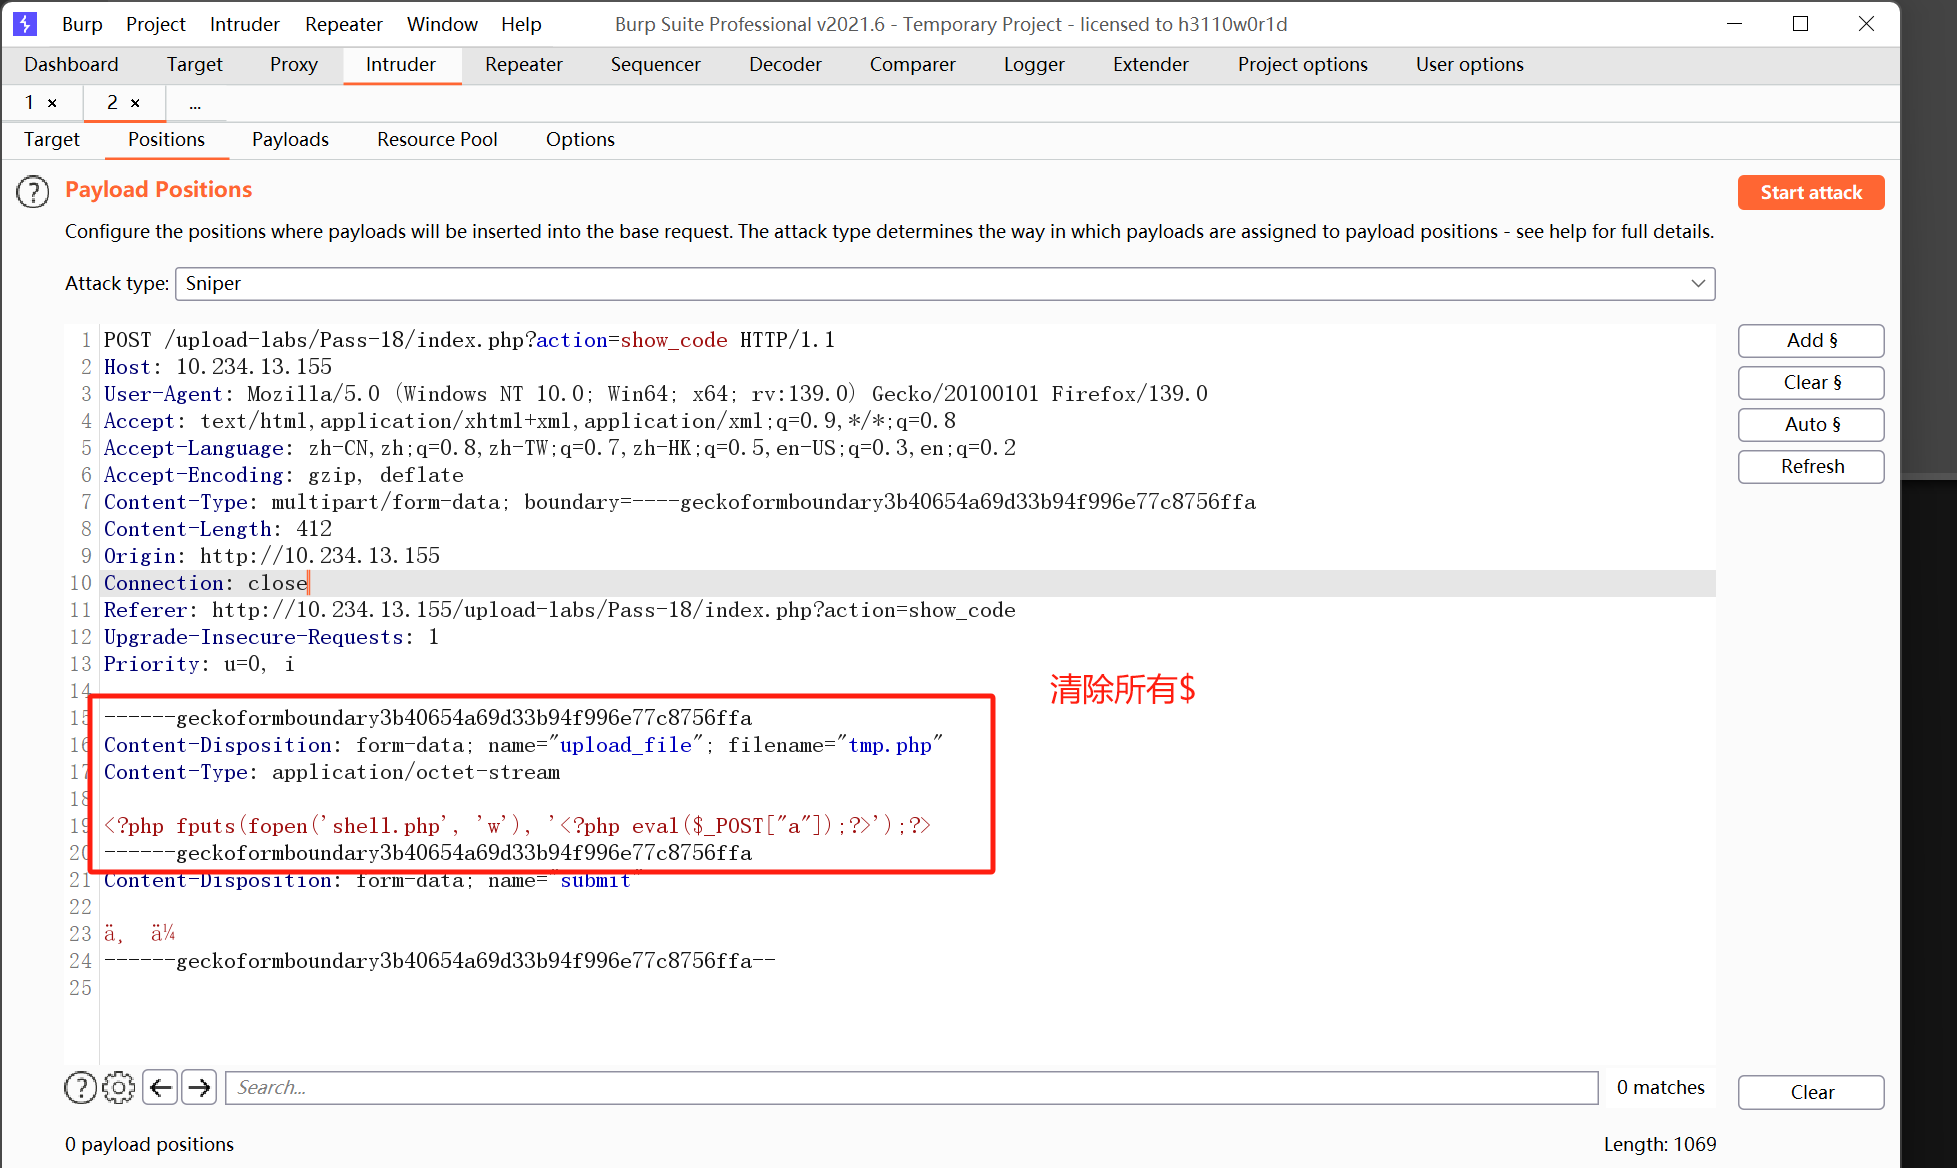This screenshot has height=1168, width=1957.
Task: Click the 'Length: 1069' status text
Action: 1660,1144
